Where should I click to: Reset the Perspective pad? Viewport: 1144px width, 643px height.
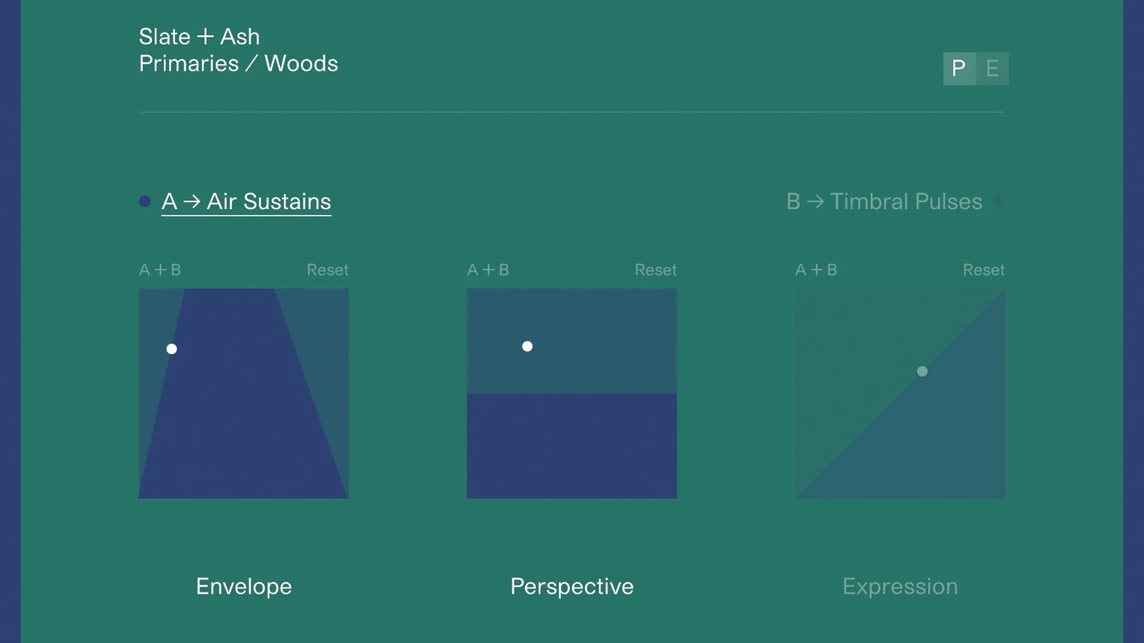(655, 270)
